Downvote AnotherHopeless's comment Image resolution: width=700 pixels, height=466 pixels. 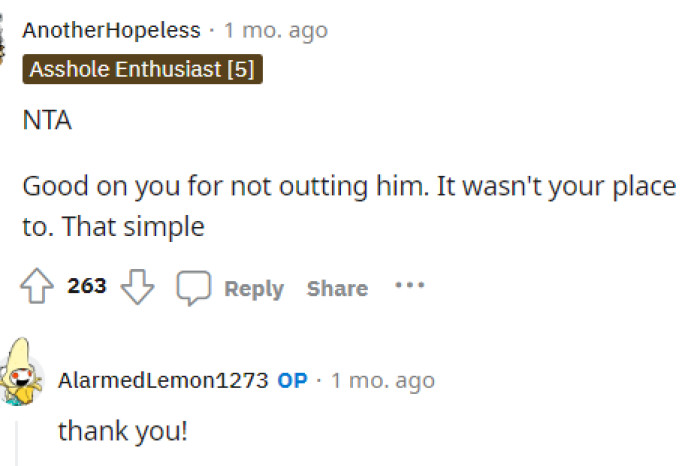click(x=138, y=288)
